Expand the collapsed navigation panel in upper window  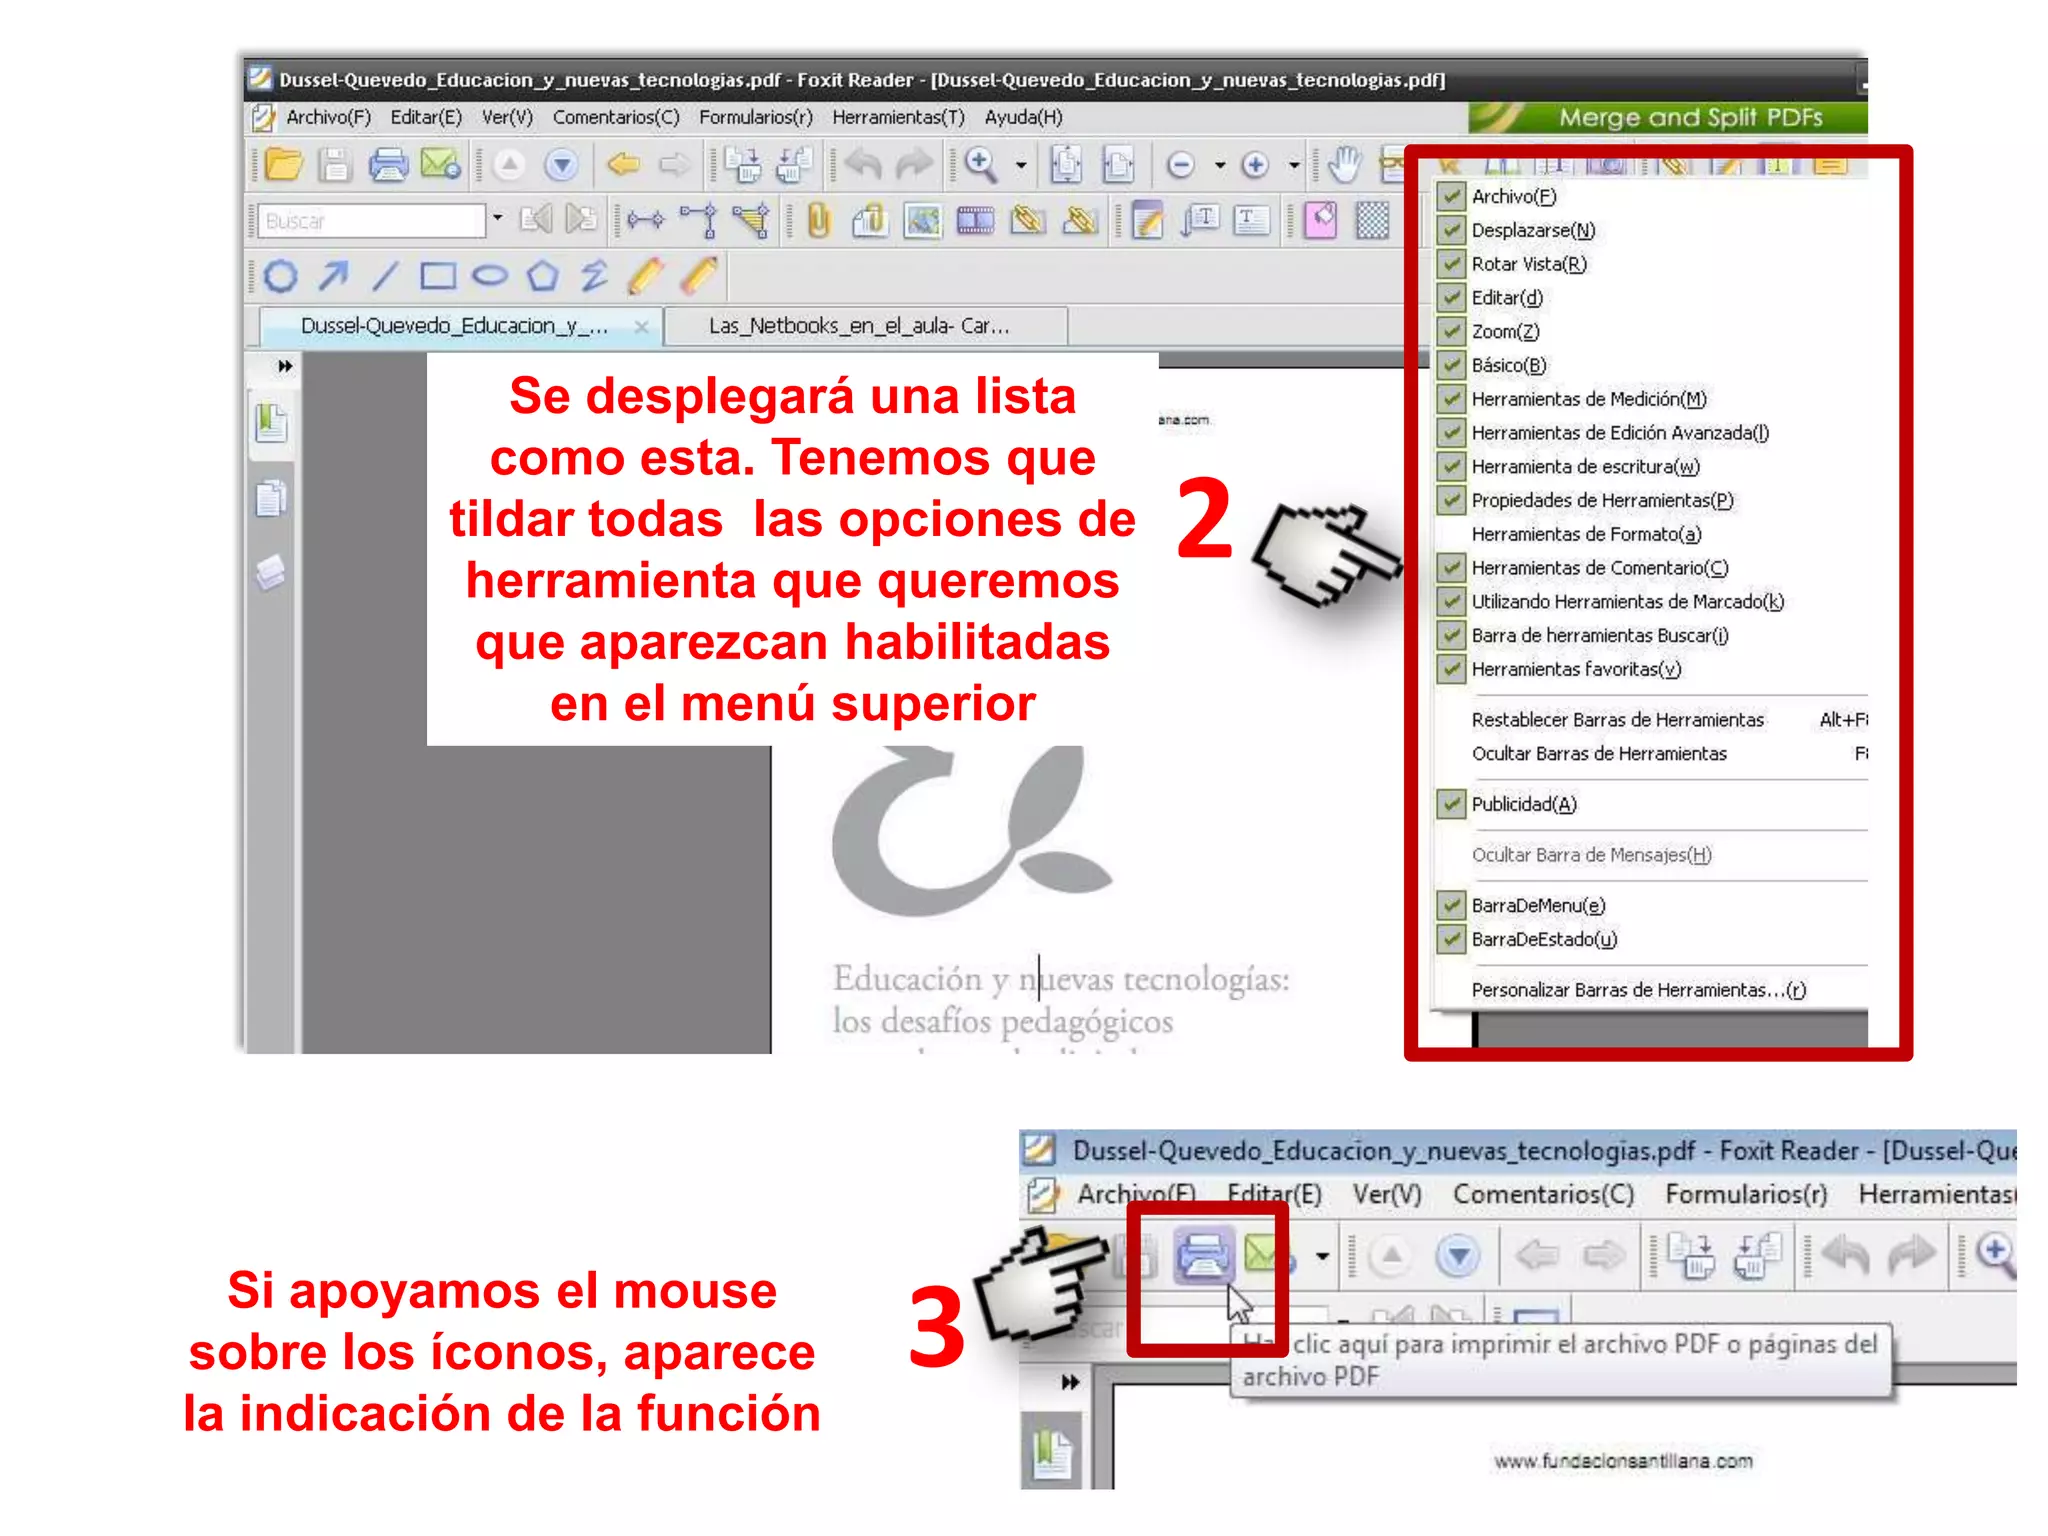(285, 366)
